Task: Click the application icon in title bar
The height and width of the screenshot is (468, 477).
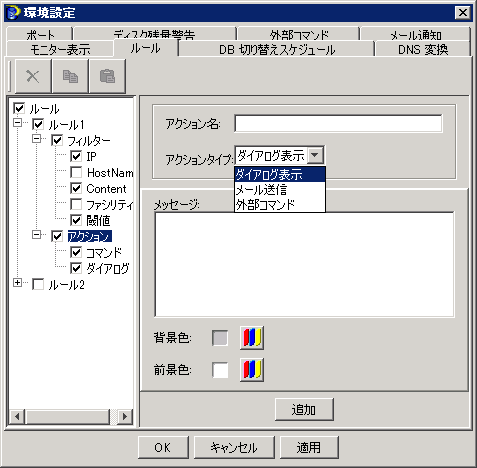Action: (13, 13)
